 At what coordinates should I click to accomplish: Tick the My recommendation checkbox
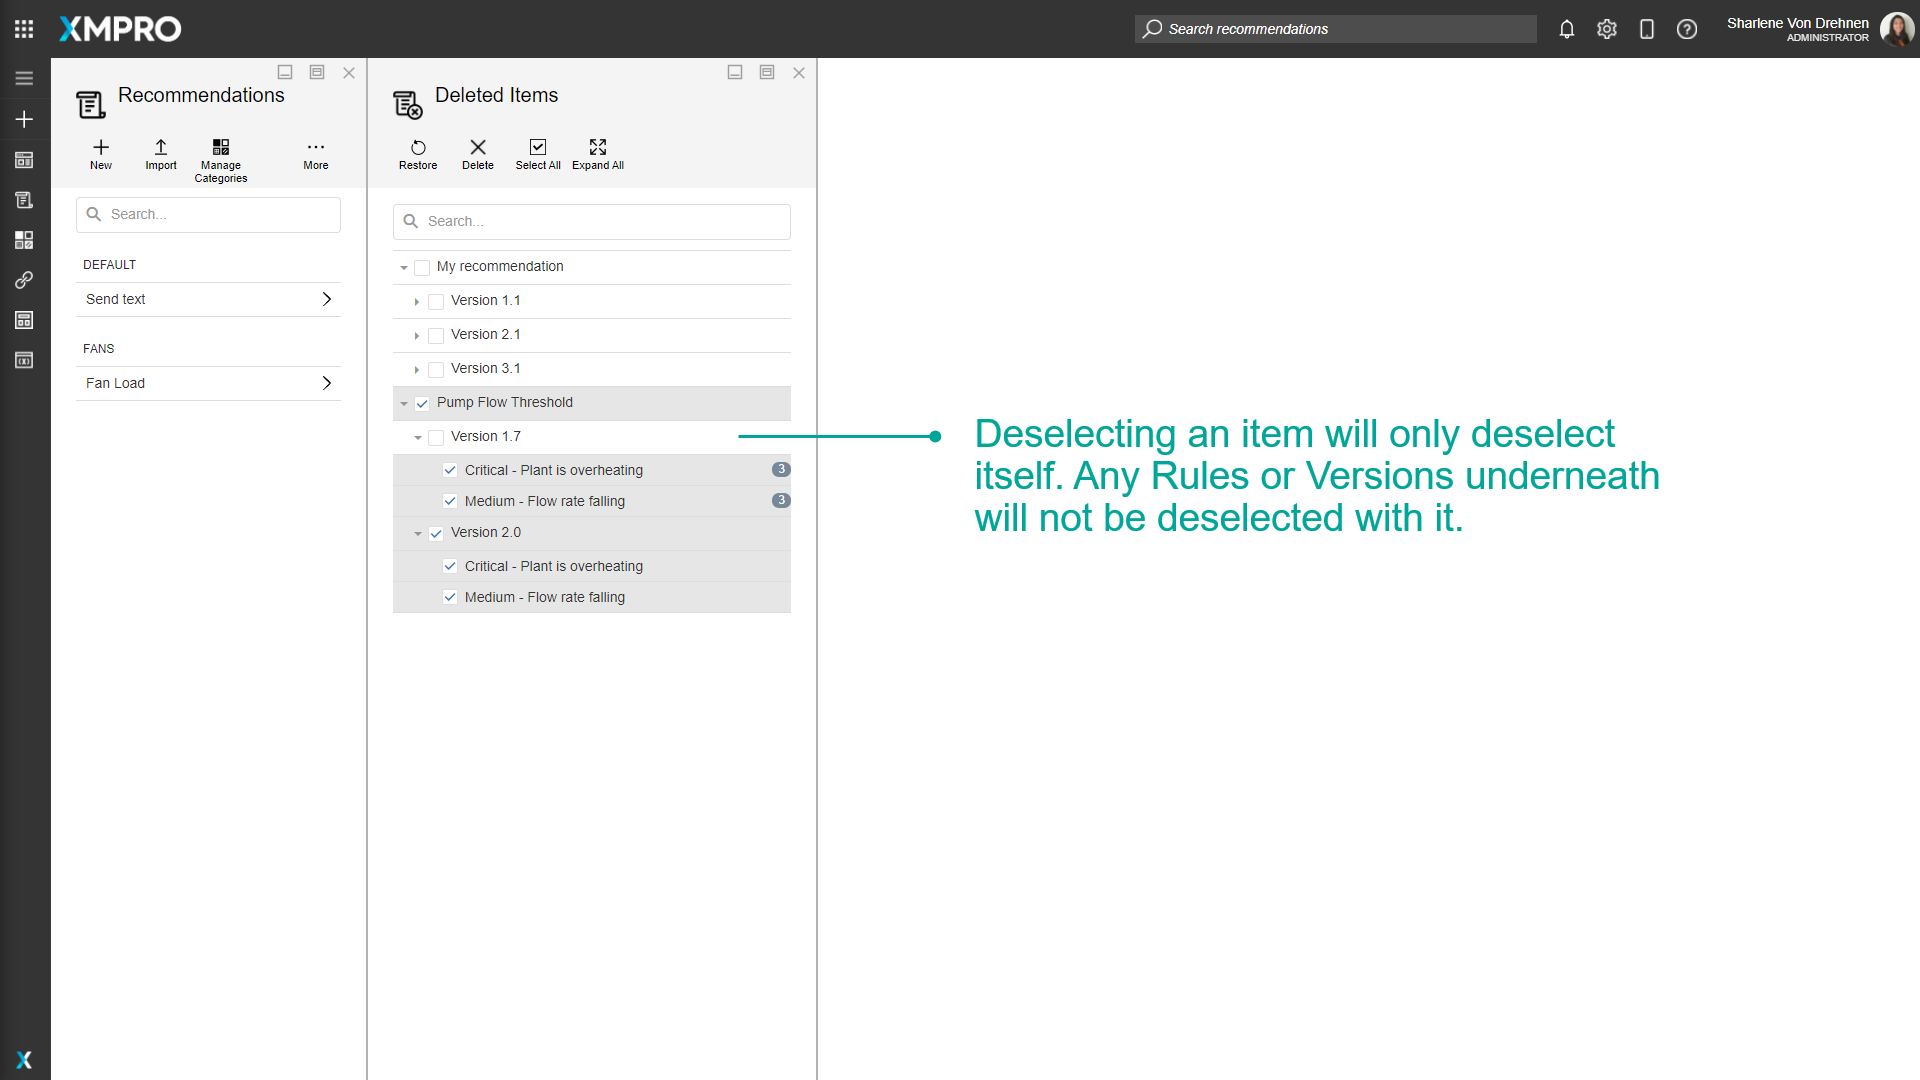tap(422, 267)
